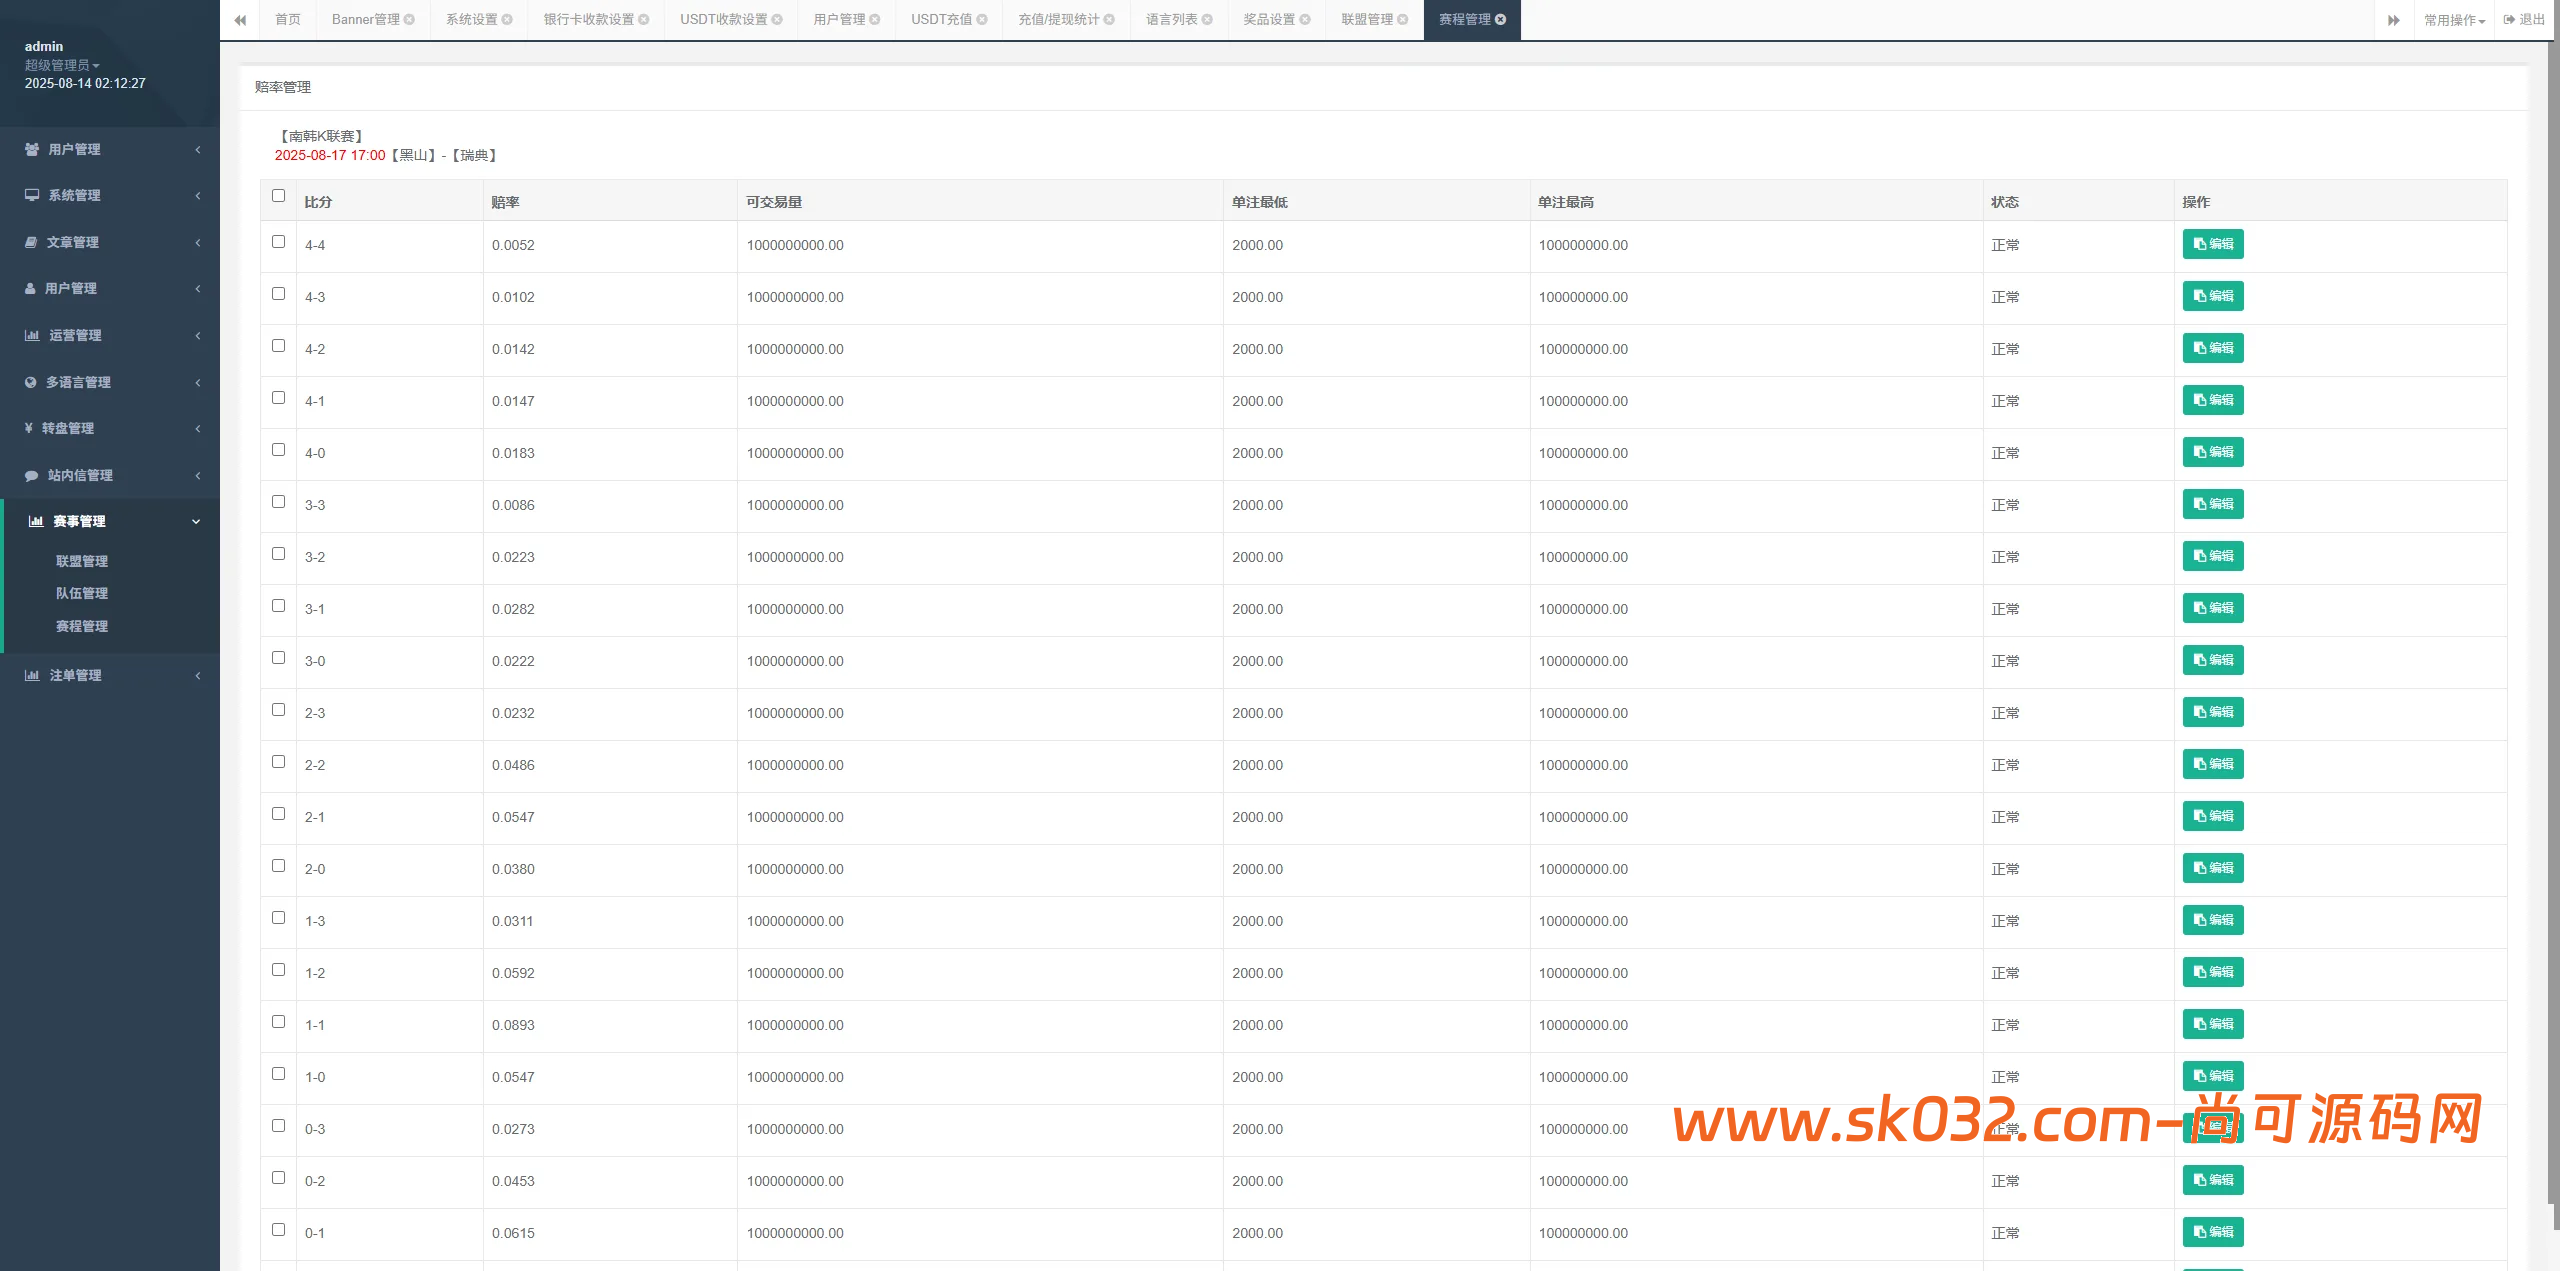This screenshot has height=1271, width=2560.
Task: Click the 系统管理 monitor icon in sidebar
Action: (x=32, y=195)
